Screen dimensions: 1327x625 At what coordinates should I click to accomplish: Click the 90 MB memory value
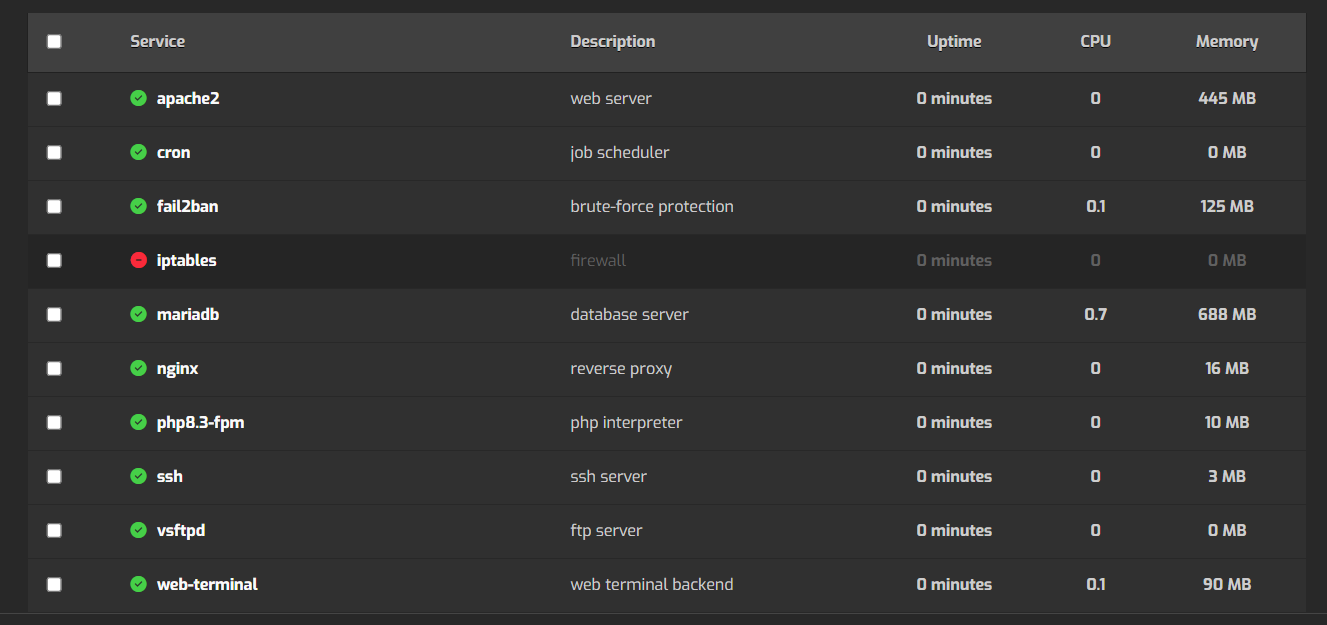pyautogui.click(x=1227, y=584)
